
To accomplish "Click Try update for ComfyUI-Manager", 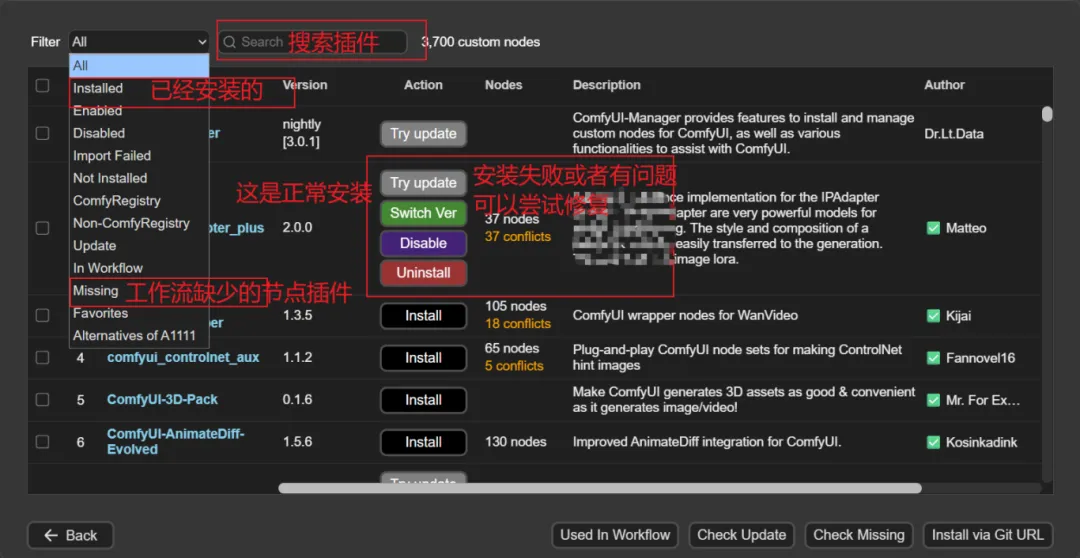I will [424, 134].
